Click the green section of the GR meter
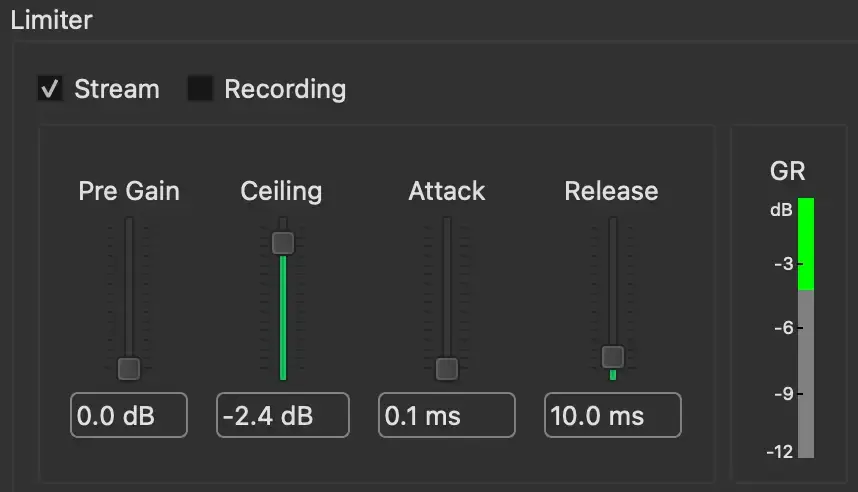This screenshot has width=858, height=492. click(806, 245)
